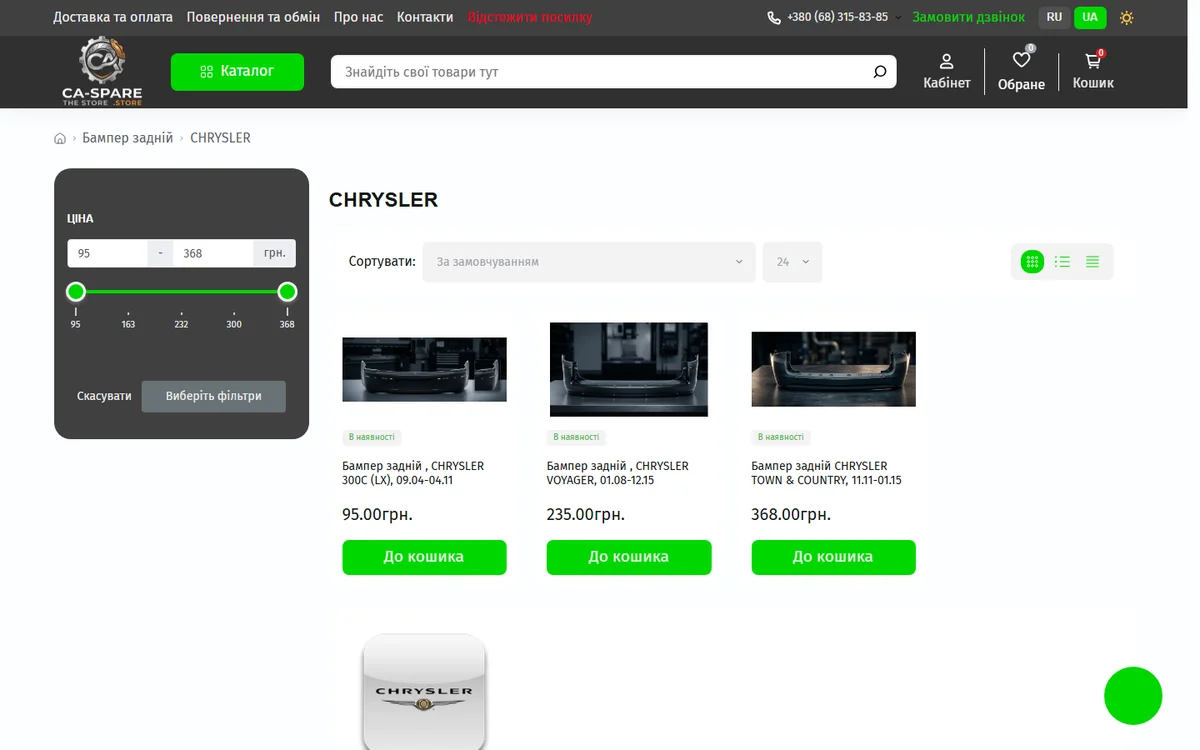Switch to grid view icon
1200x750 pixels.
point(1032,262)
